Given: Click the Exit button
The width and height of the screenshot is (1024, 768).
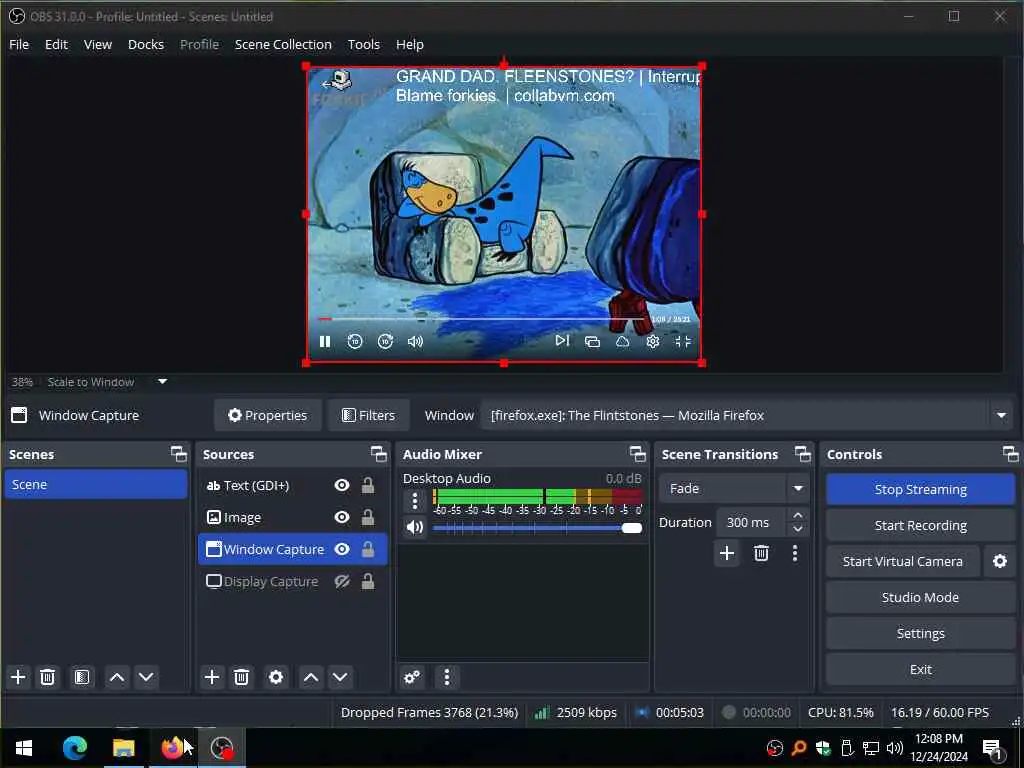Looking at the screenshot, I should tap(920, 669).
